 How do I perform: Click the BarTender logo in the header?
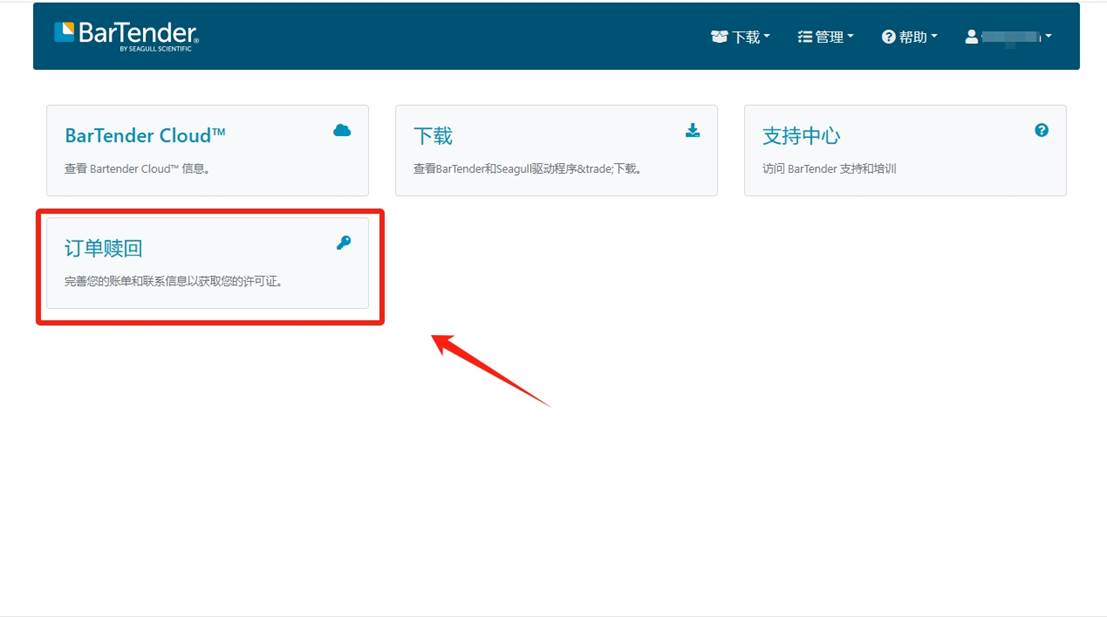[x=126, y=36]
